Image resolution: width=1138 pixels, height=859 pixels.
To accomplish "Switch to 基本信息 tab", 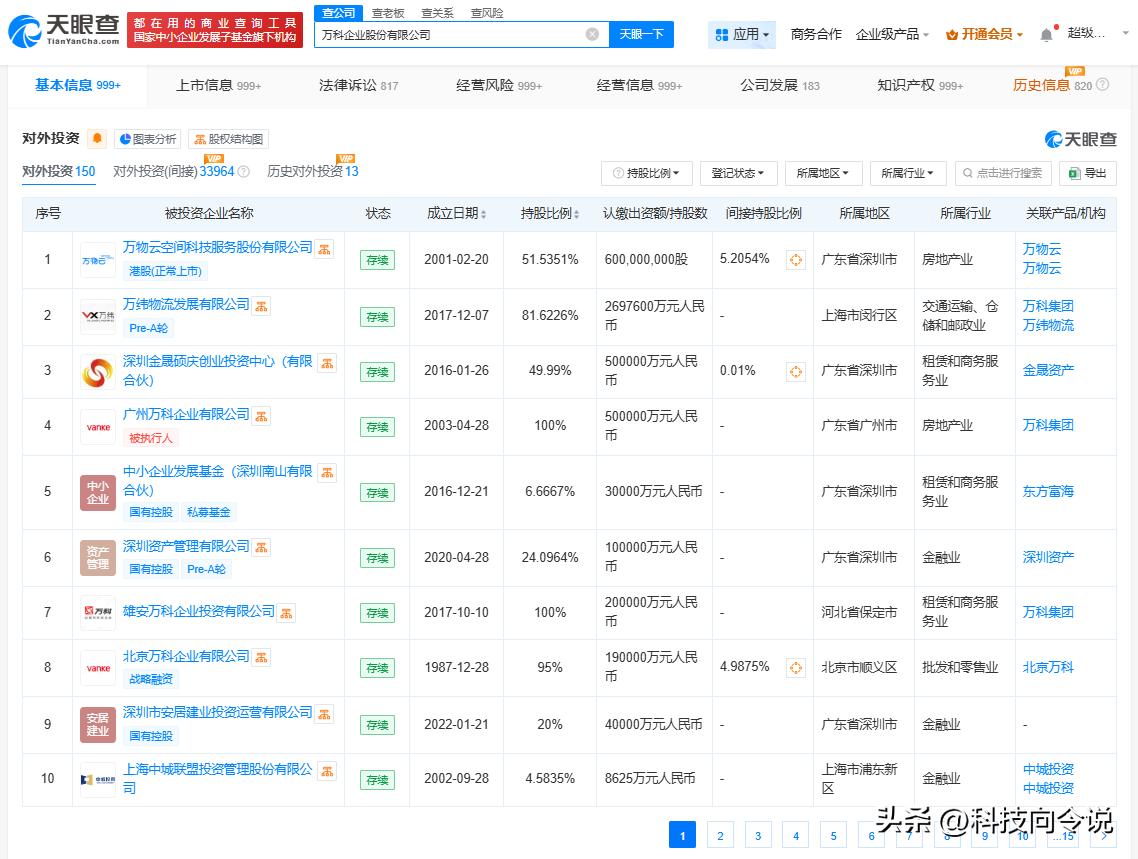I will pyautogui.click(x=78, y=86).
